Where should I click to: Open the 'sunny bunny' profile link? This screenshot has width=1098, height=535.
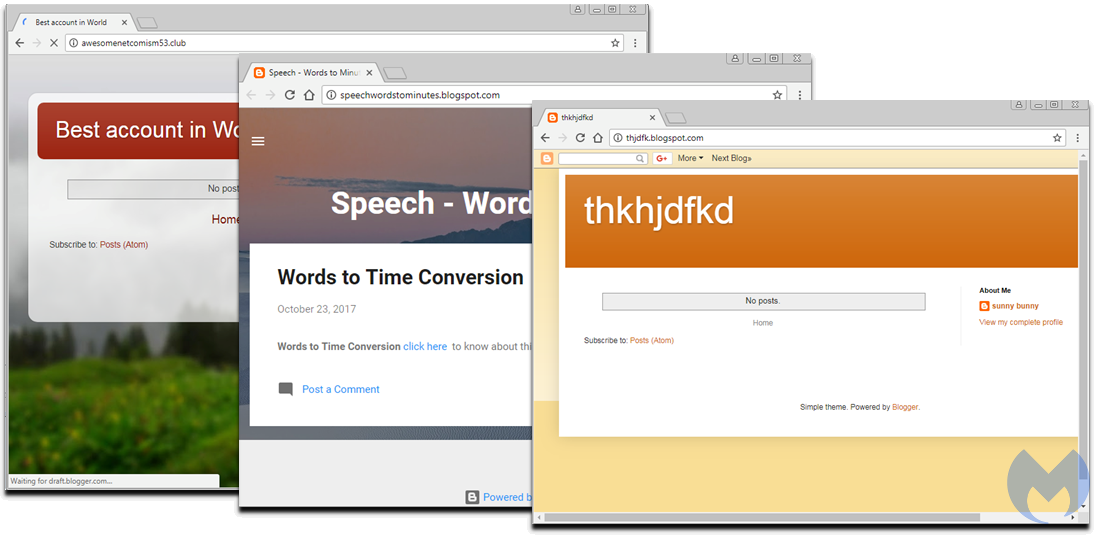click(1014, 306)
